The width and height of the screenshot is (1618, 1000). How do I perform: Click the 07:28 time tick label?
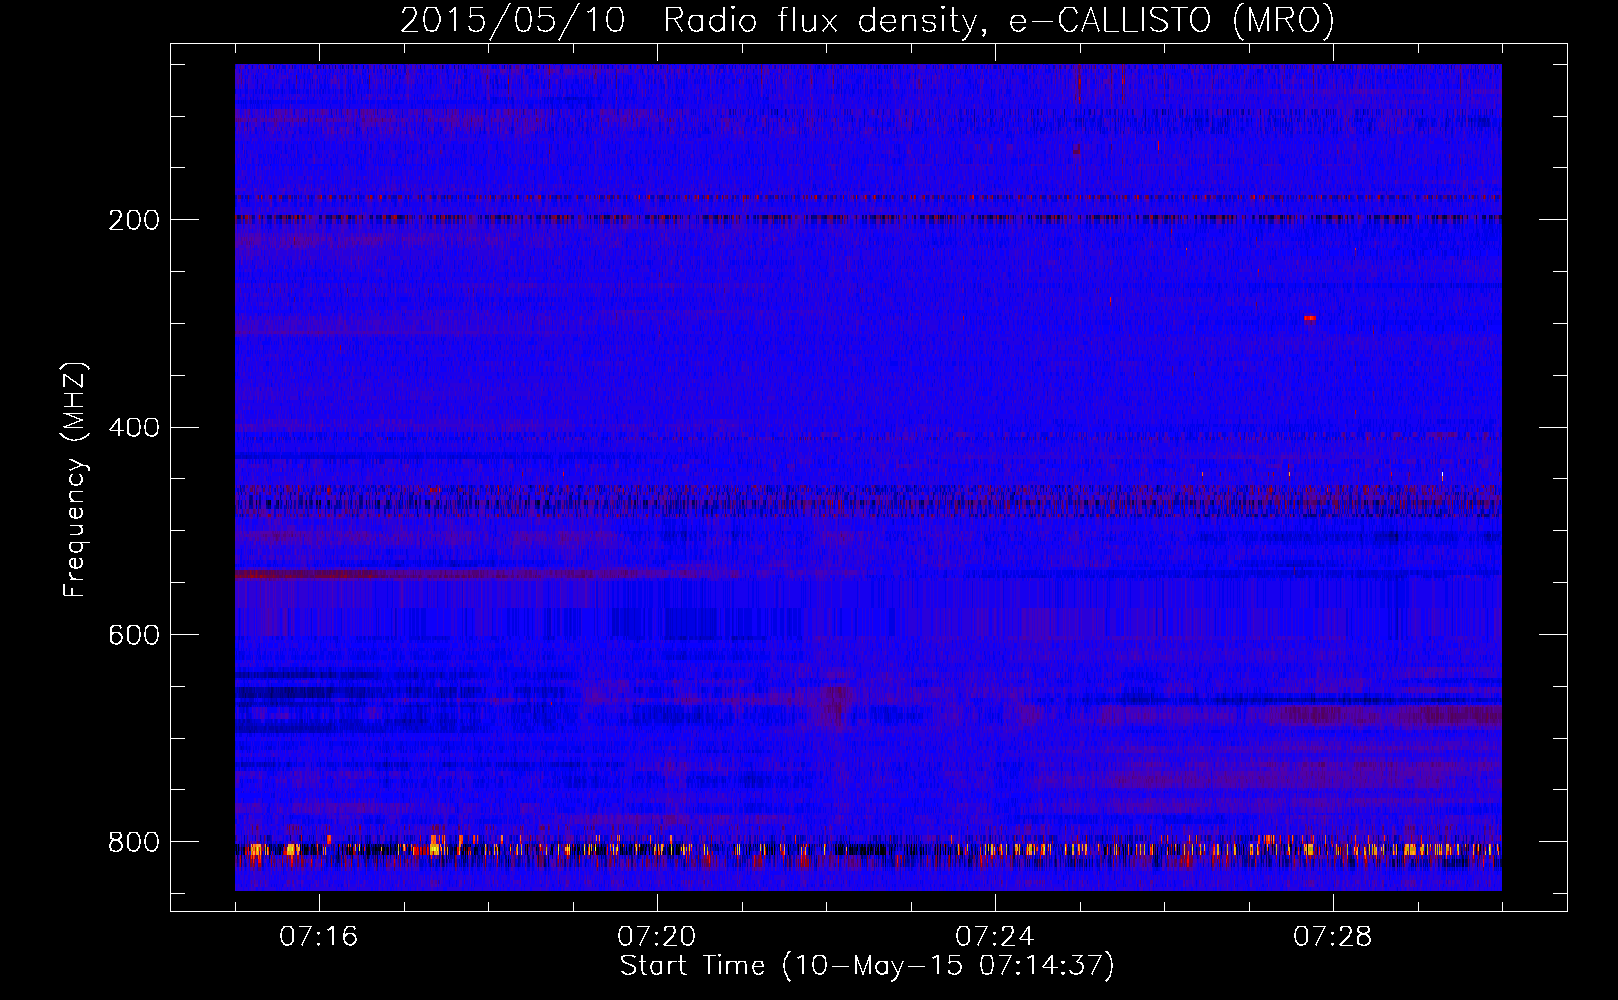click(1333, 937)
